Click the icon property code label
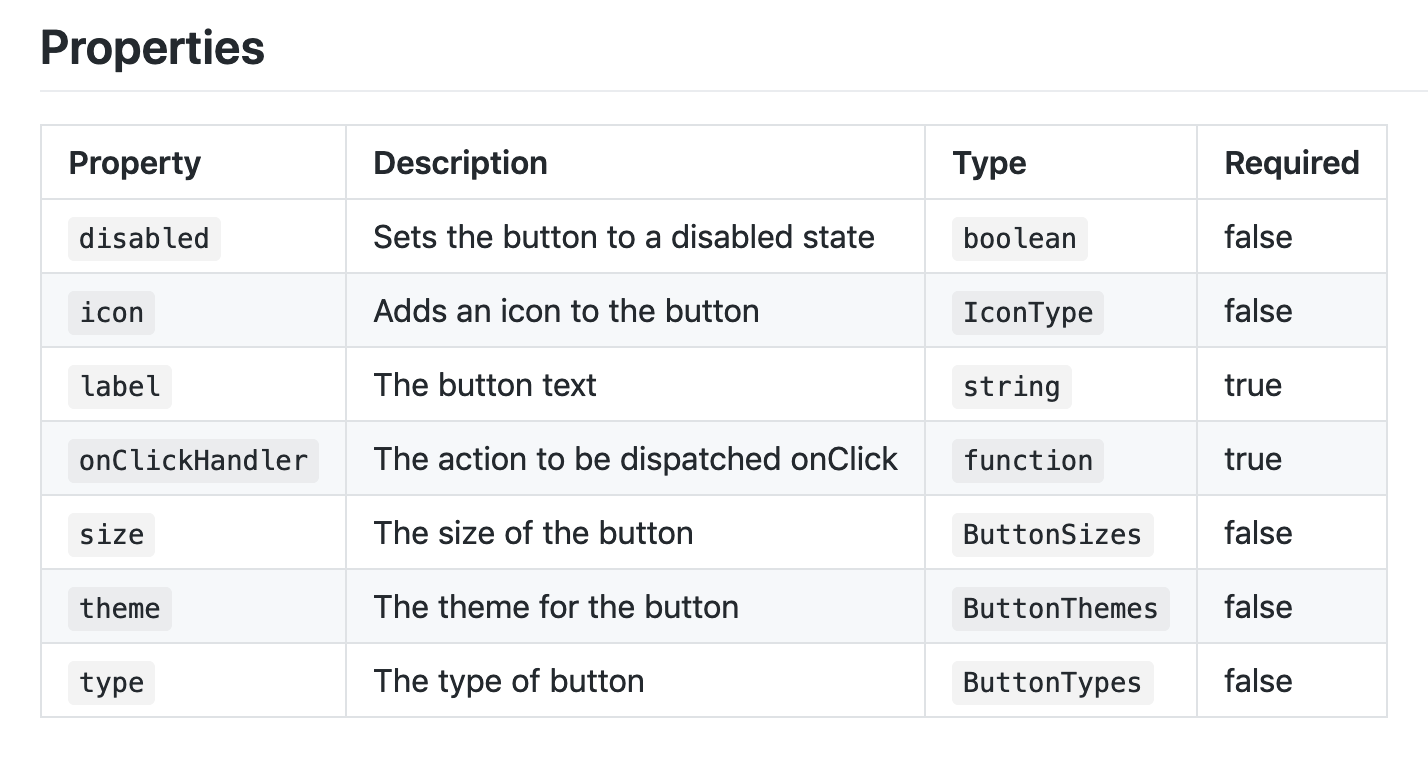Image resolution: width=1428 pixels, height=772 pixels. [112, 313]
